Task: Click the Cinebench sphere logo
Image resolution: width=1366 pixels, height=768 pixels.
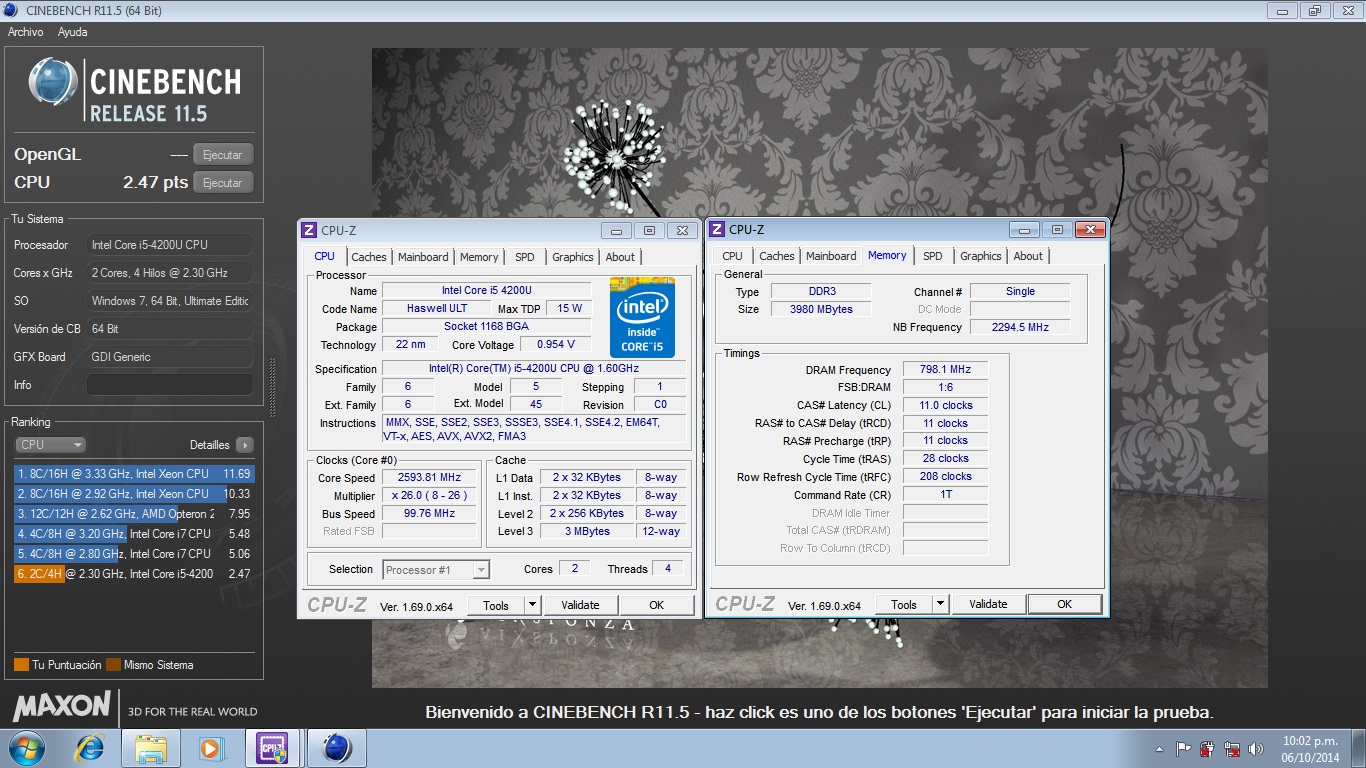Action: coord(53,82)
